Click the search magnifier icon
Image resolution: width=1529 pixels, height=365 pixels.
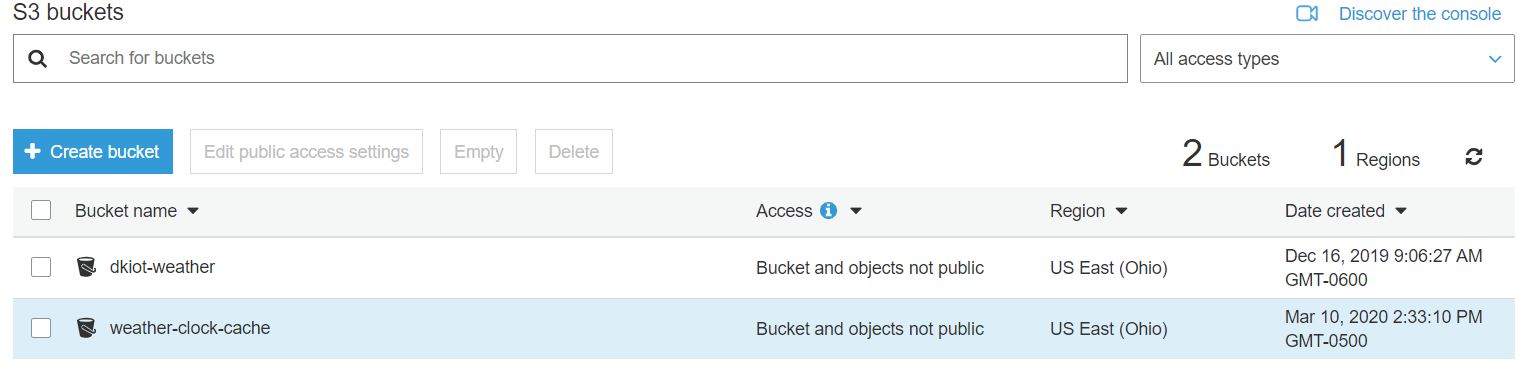coord(38,59)
